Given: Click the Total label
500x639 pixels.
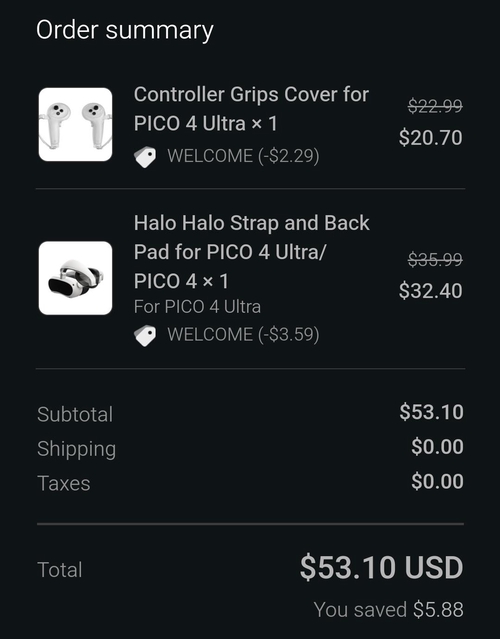Looking at the screenshot, I should [59, 569].
